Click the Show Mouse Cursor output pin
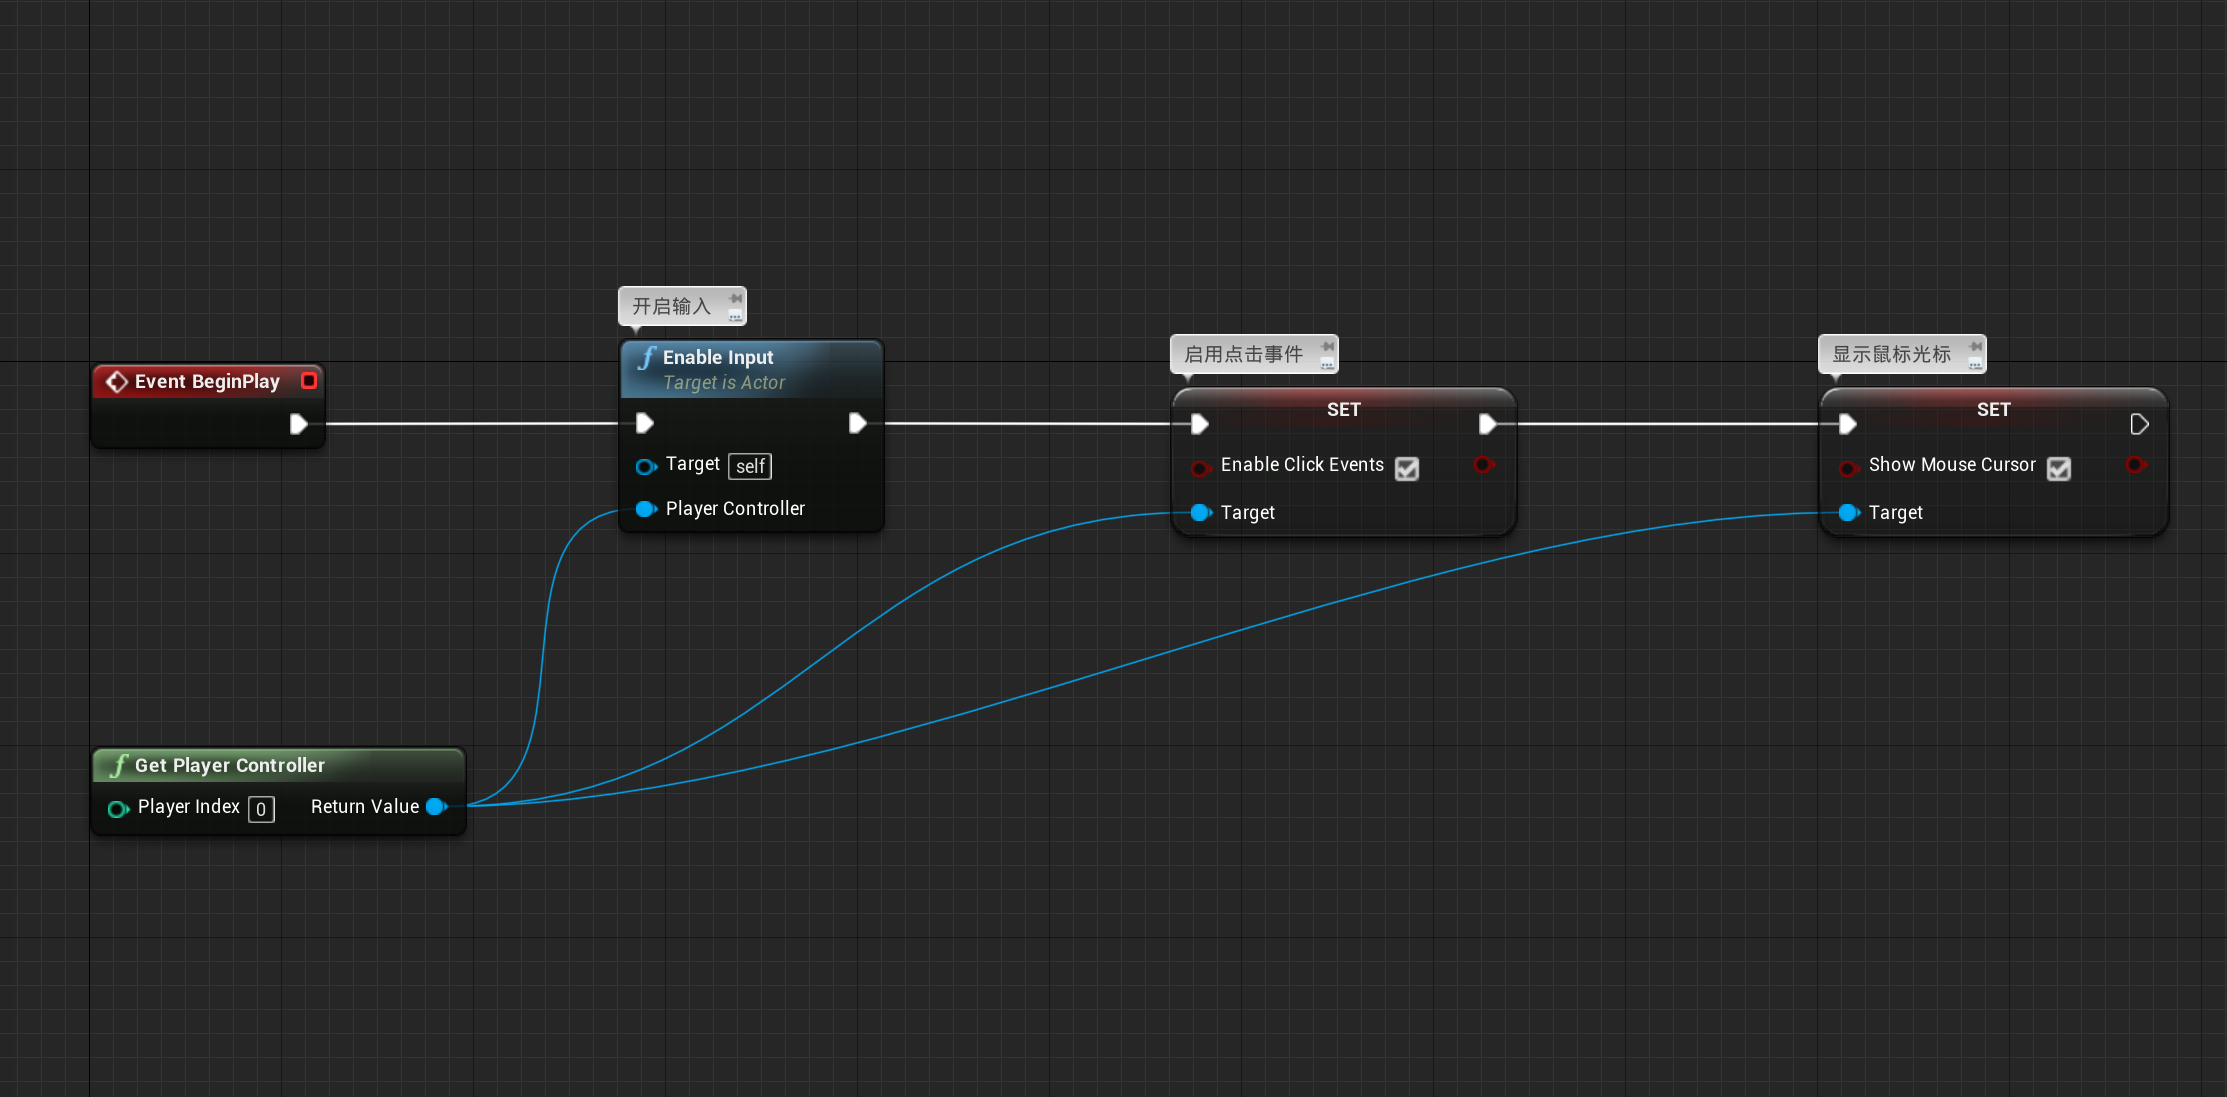Viewport: 2227px width, 1097px height. (x=2136, y=465)
